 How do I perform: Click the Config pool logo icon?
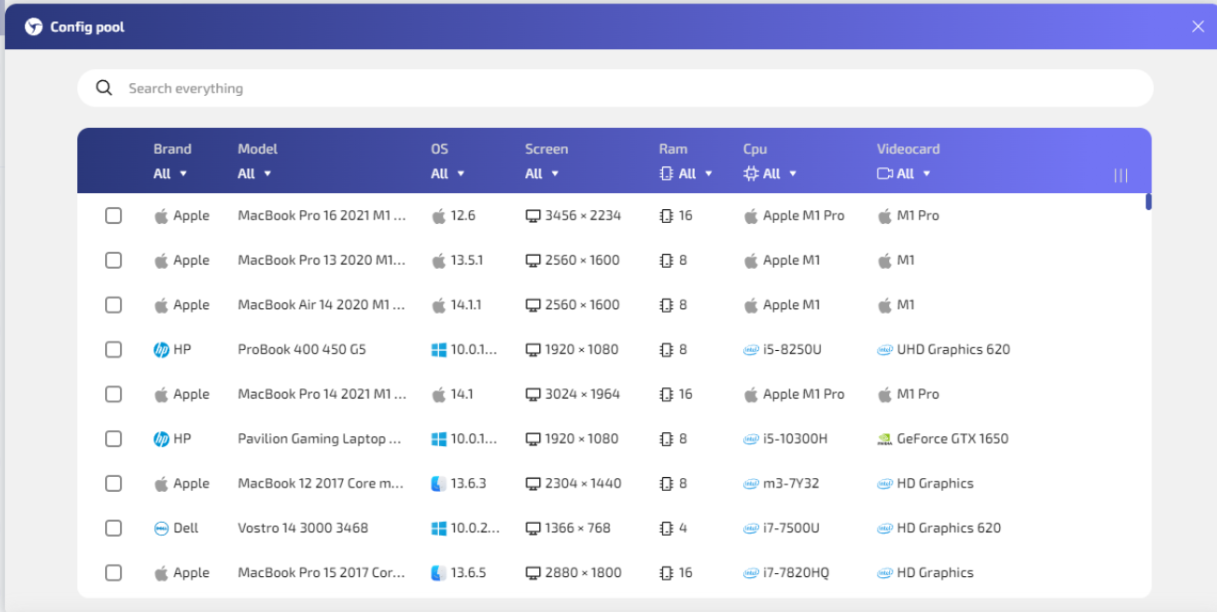point(34,27)
